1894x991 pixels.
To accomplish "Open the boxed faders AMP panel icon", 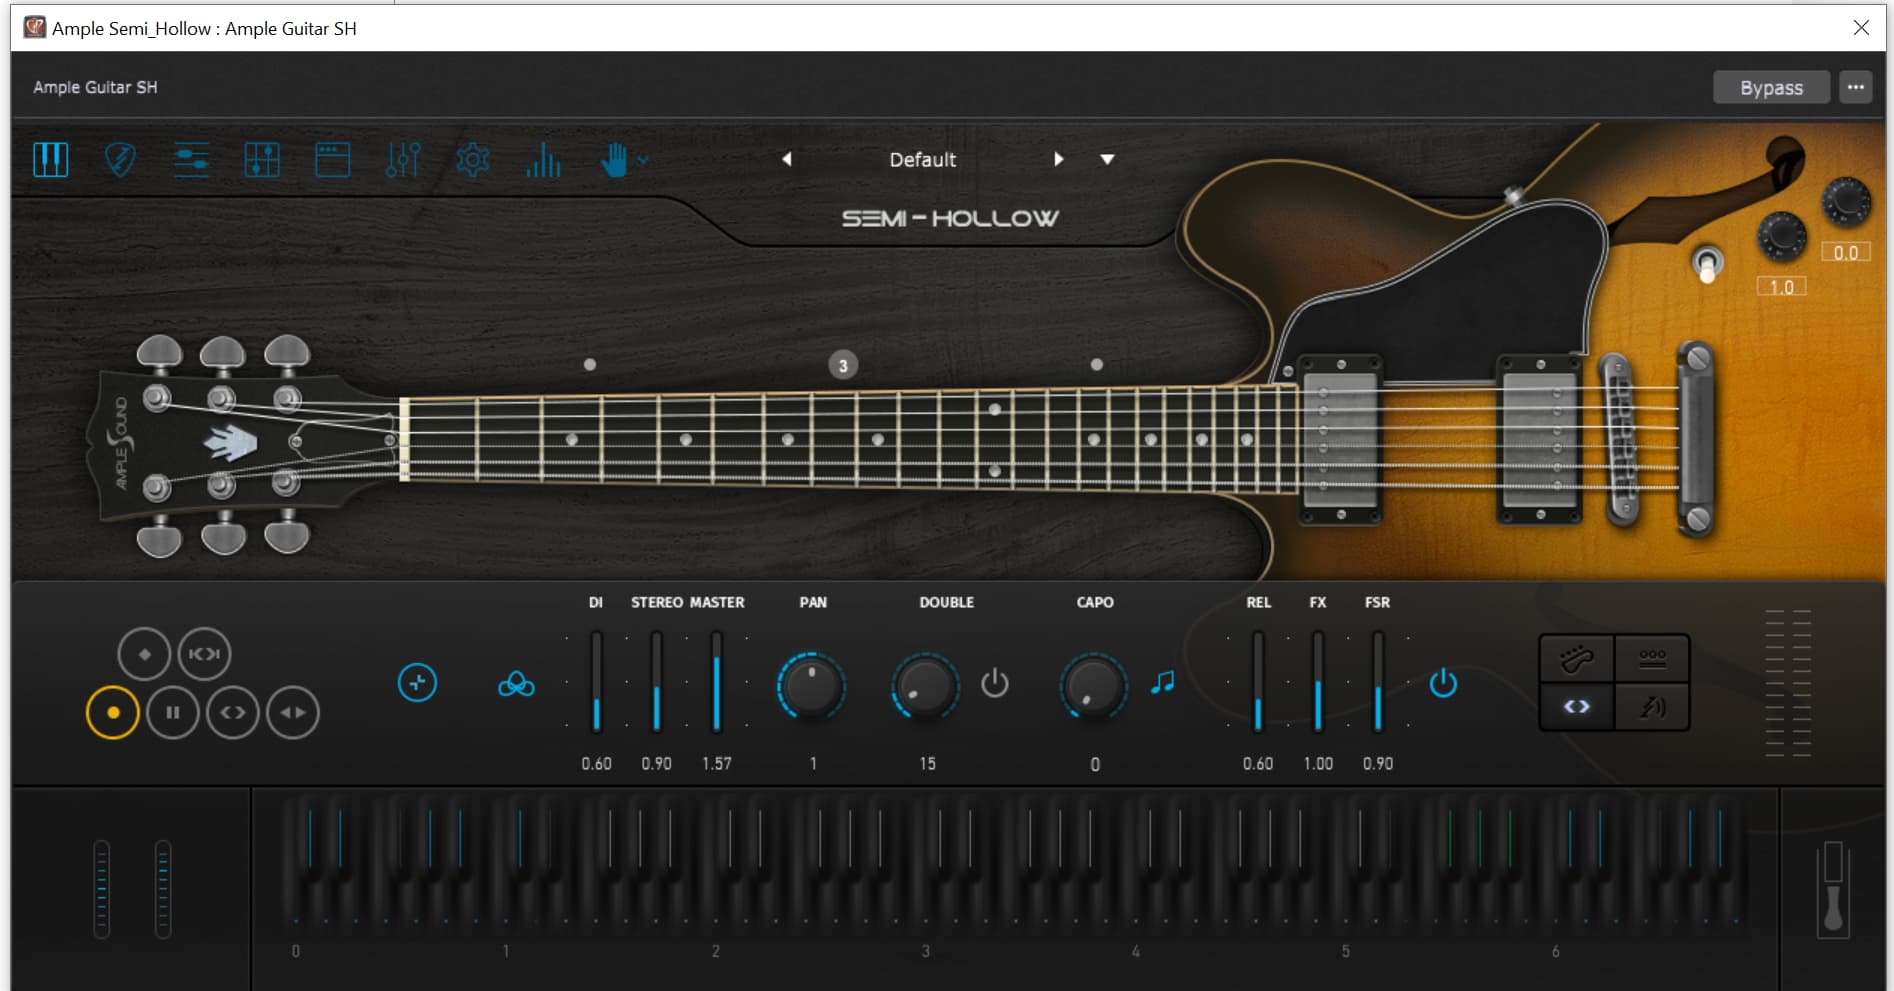I will pyautogui.click(x=262, y=160).
